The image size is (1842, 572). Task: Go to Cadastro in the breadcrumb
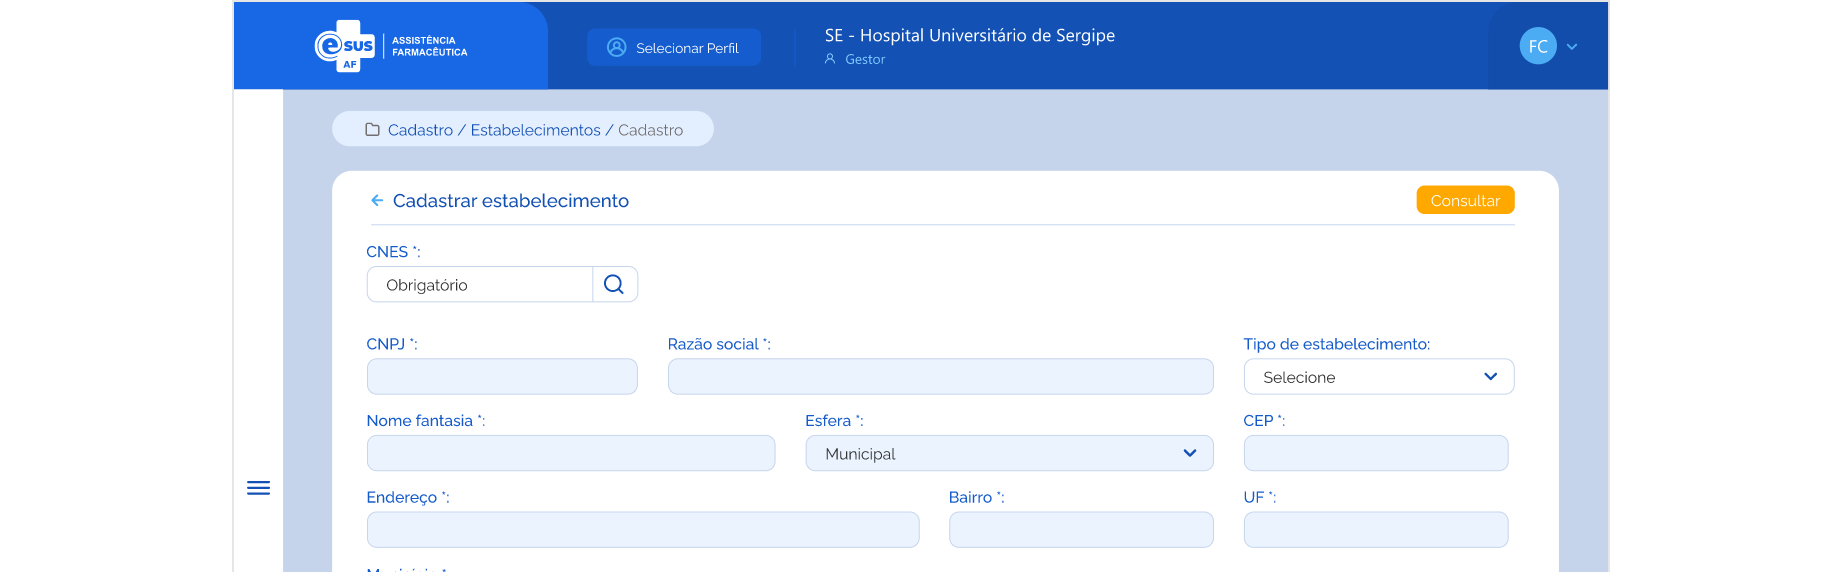coord(420,130)
